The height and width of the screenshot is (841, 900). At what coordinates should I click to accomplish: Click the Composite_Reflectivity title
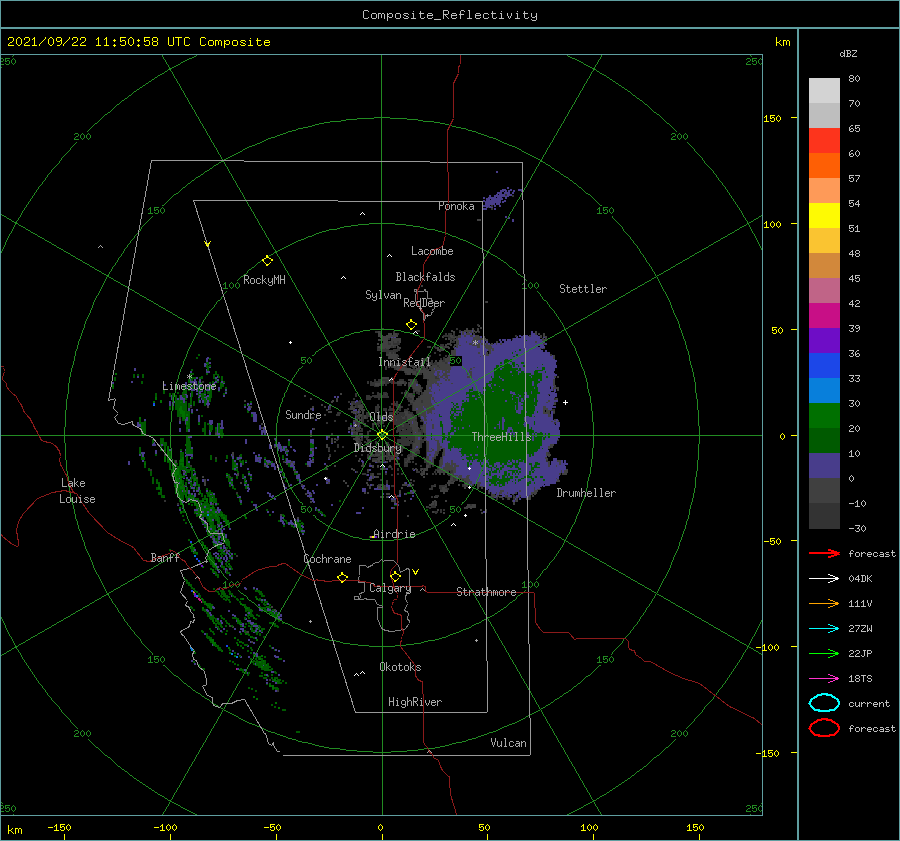[450, 15]
